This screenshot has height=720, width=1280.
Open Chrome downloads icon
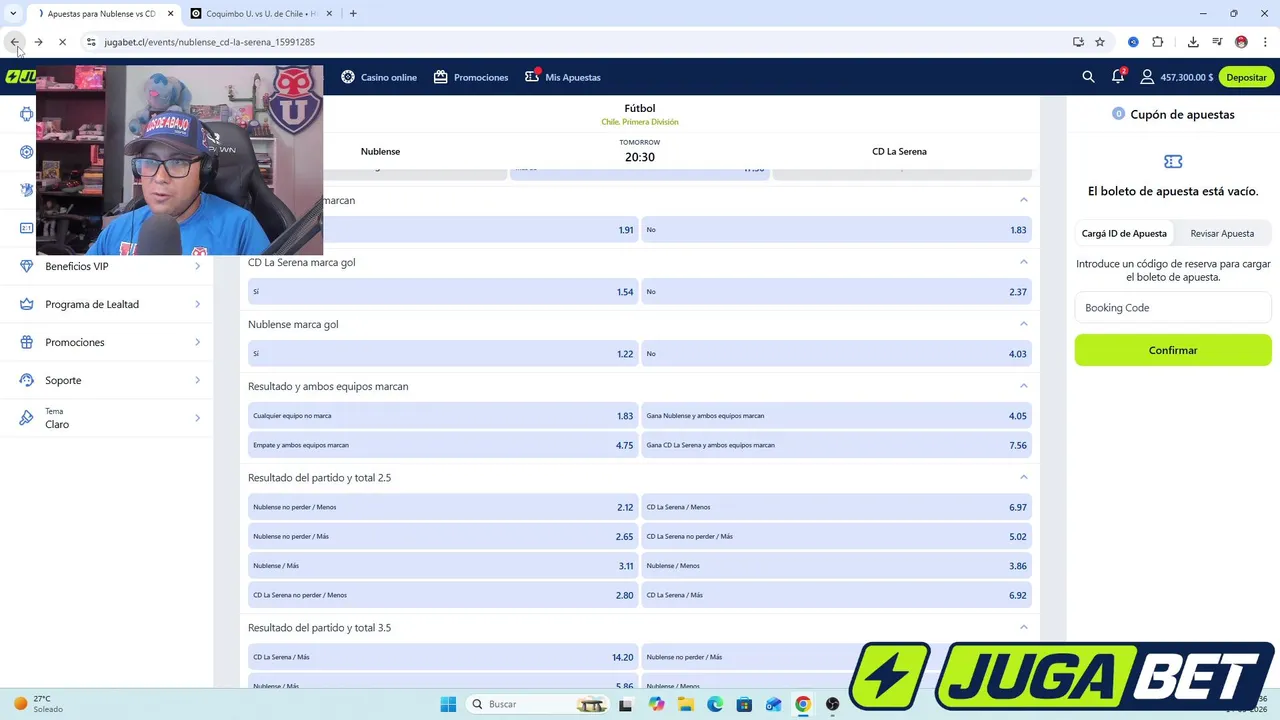pyautogui.click(x=1193, y=42)
